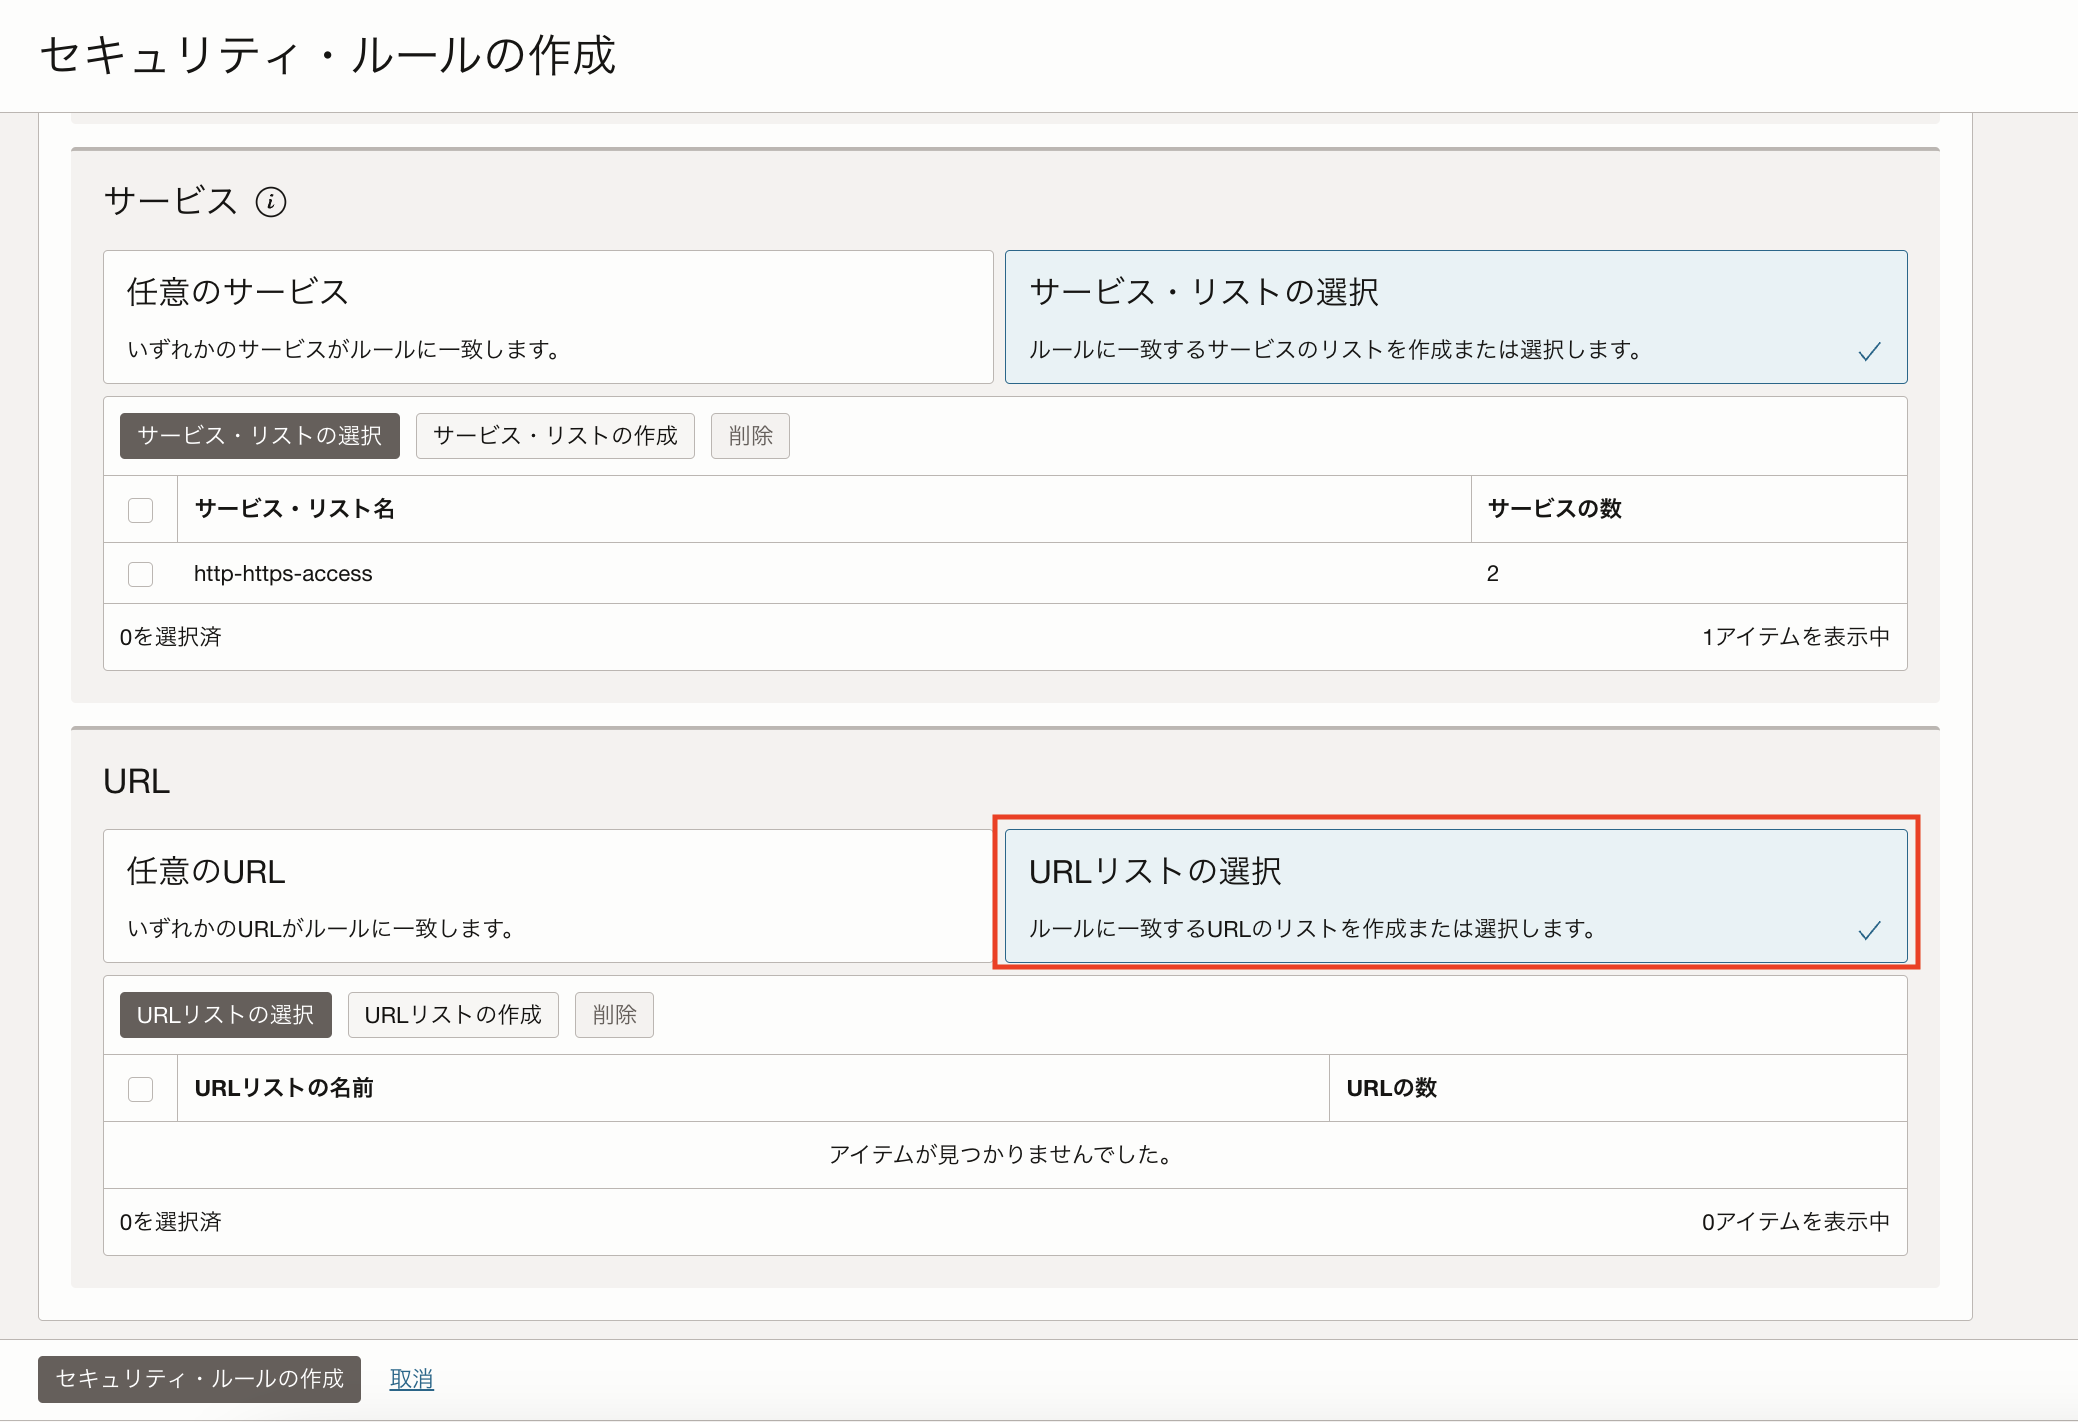Open サービス・リストの作成 button

coord(555,436)
